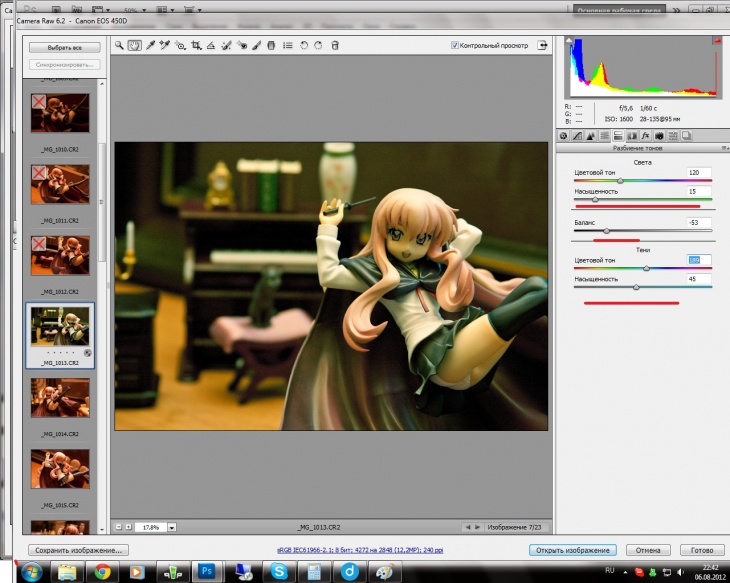Click the Готово button
The image size is (730, 583).
click(x=702, y=550)
